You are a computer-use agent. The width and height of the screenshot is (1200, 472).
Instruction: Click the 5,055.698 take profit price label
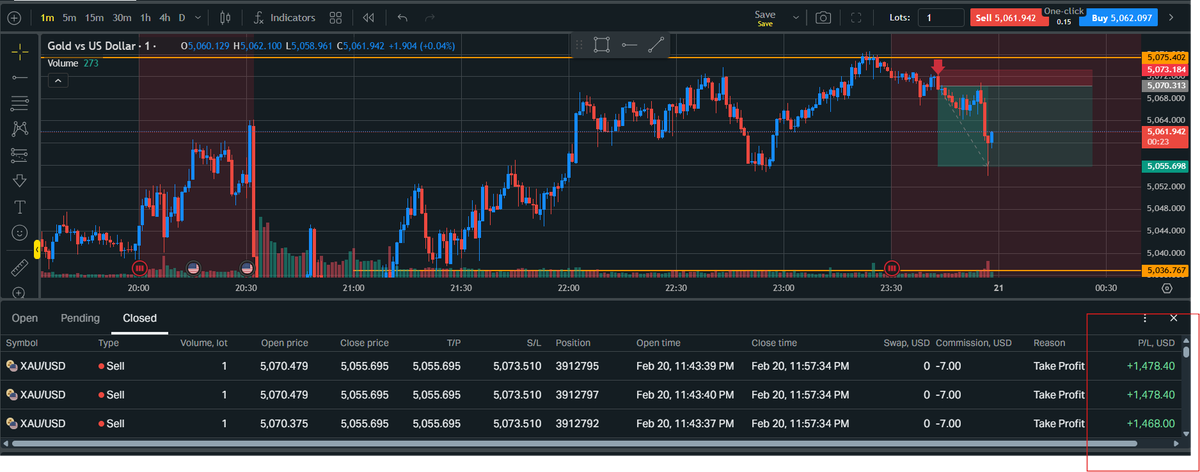(x=1166, y=166)
